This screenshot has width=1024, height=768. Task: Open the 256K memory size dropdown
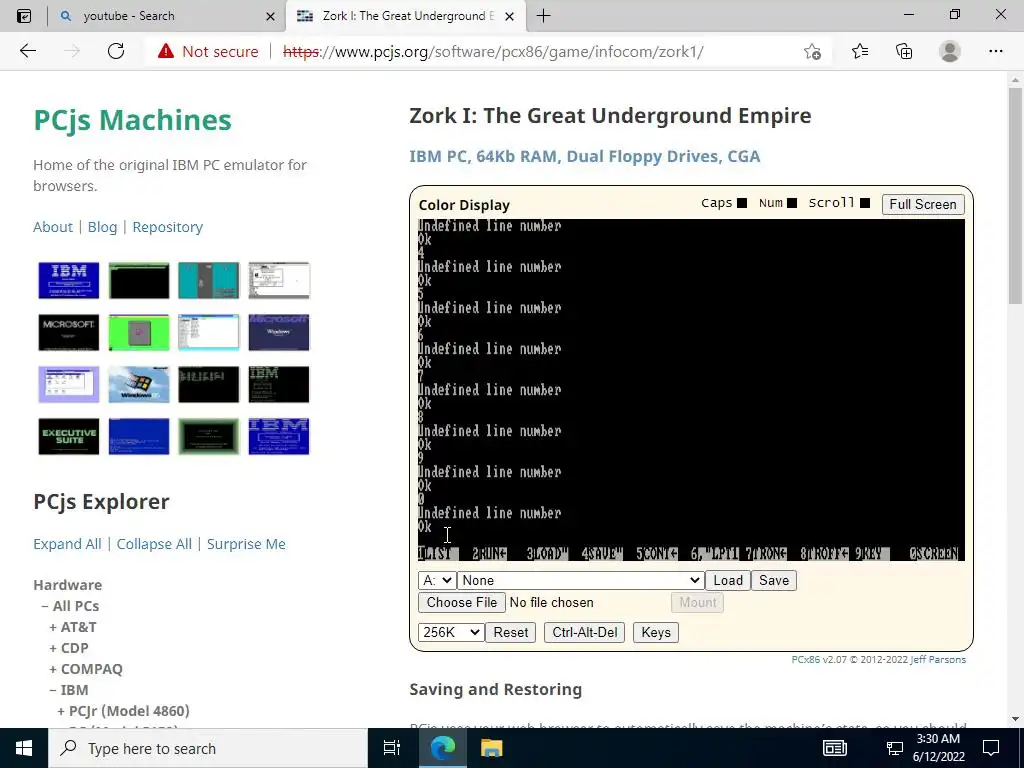click(451, 632)
